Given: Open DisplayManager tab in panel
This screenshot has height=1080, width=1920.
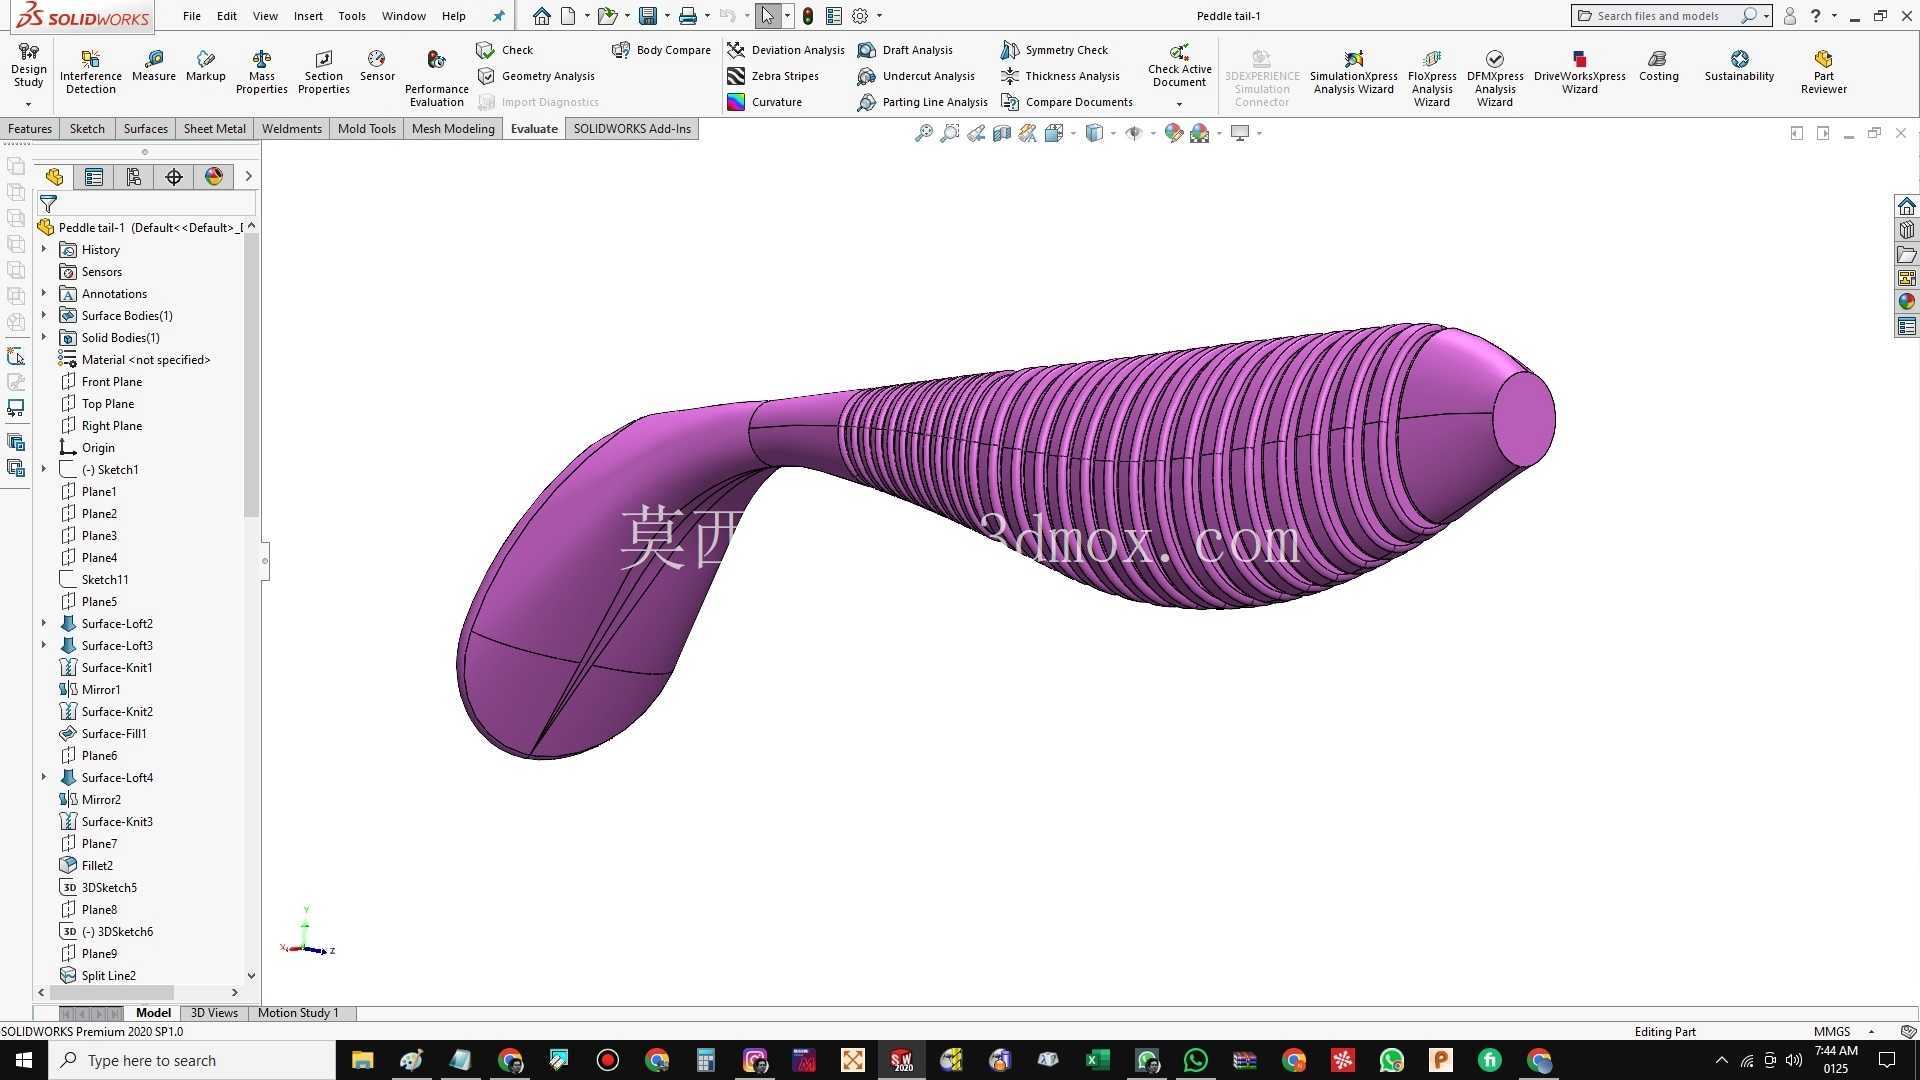Looking at the screenshot, I should click(x=214, y=177).
